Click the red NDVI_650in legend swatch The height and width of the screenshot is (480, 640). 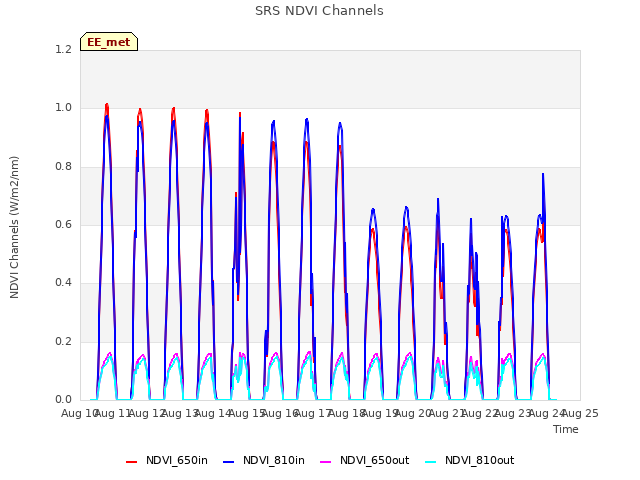click(131, 462)
